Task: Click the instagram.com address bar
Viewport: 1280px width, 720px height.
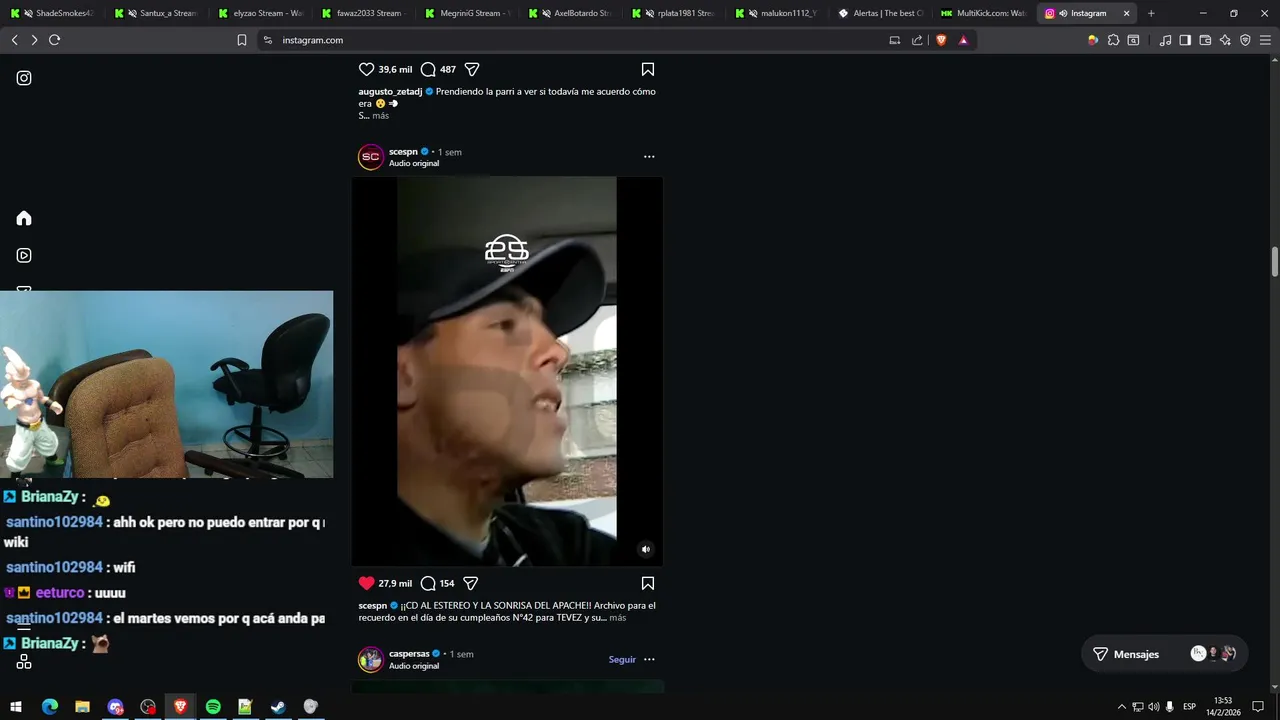Action: (x=560, y=40)
